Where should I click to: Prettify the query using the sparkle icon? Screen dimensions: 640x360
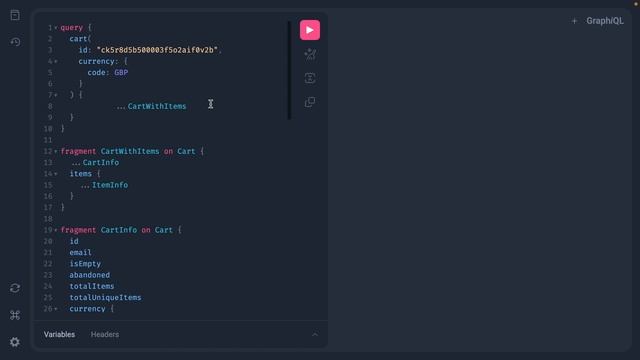(x=310, y=54)
